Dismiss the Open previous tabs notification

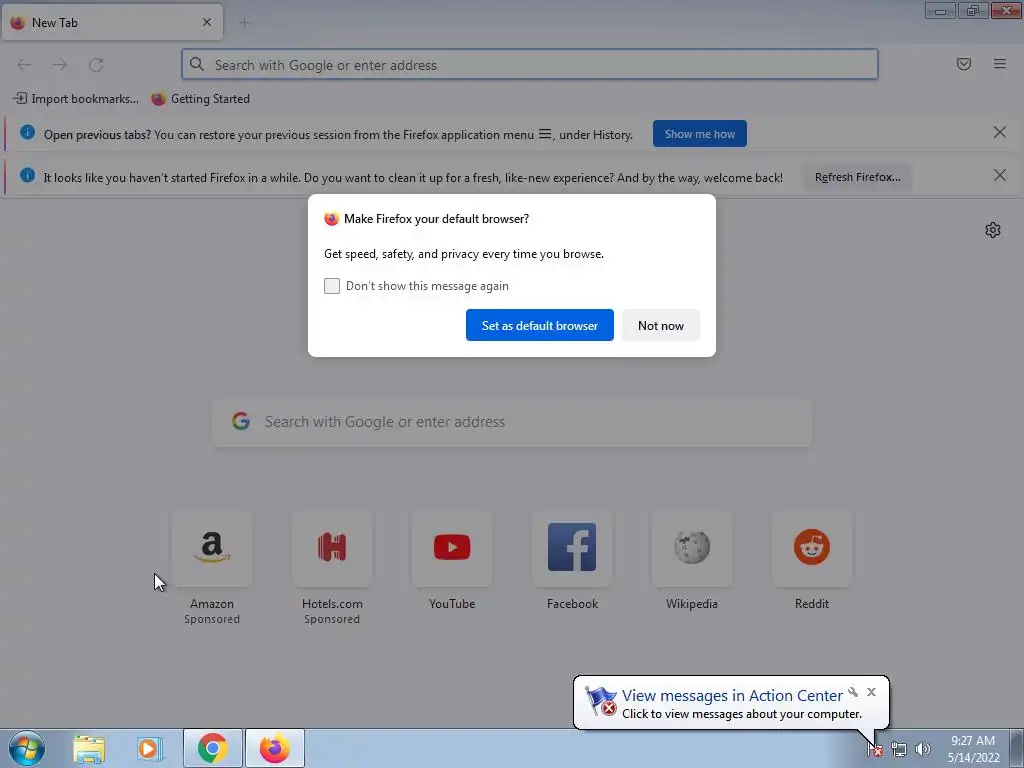click(x=999, y=133)
